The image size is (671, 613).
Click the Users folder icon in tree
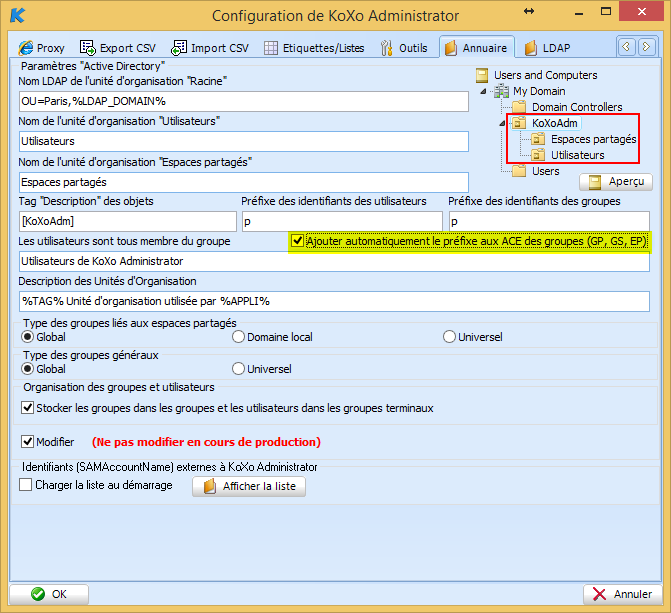click(519, 171)
